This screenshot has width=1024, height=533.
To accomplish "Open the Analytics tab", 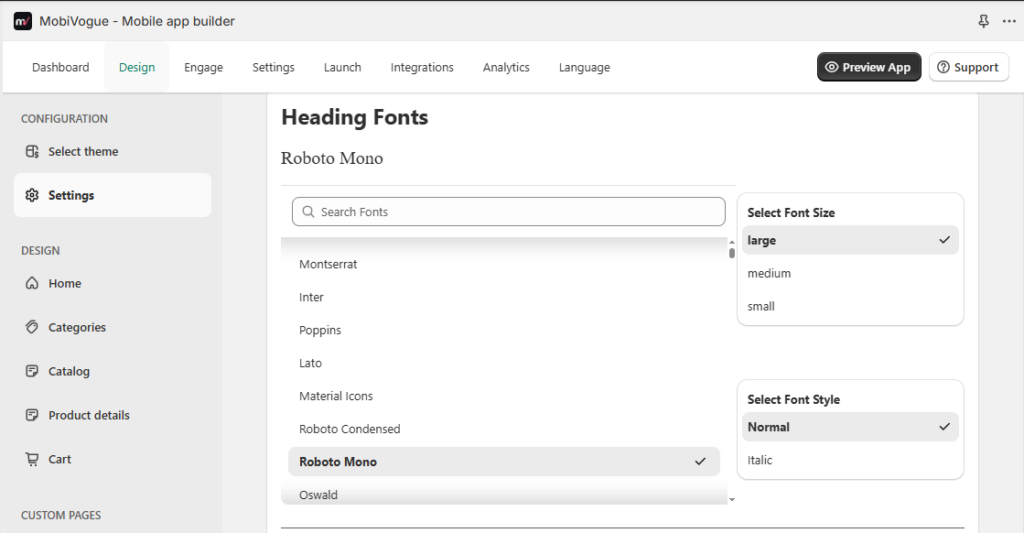I will pyautogui.click(x=506, y=67).
